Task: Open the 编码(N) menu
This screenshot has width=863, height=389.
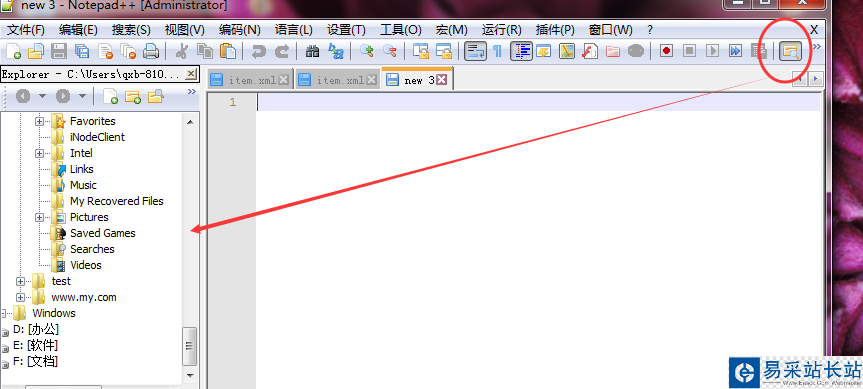Action: [x=239, y=30]
